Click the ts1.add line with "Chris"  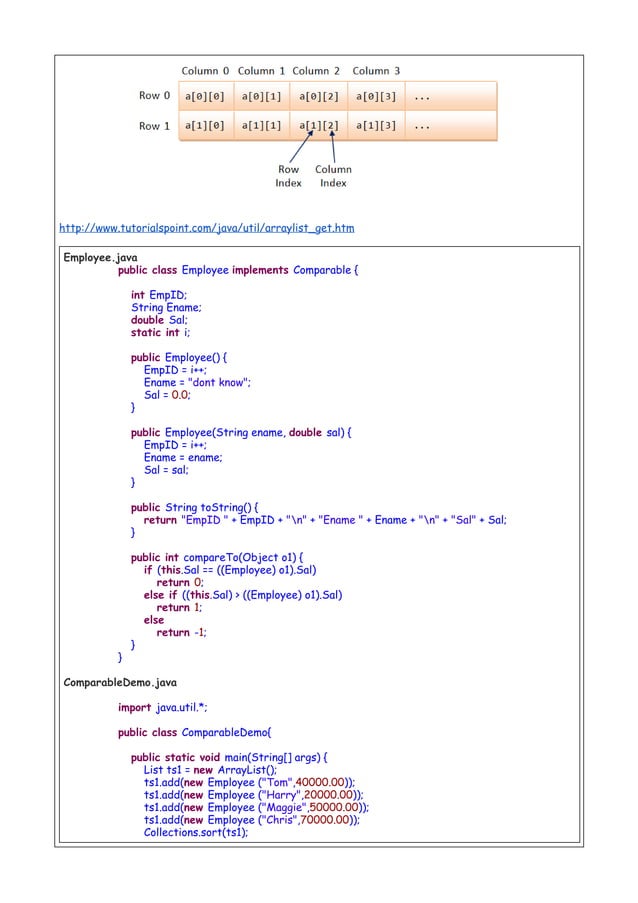click(x=252, y=820)
